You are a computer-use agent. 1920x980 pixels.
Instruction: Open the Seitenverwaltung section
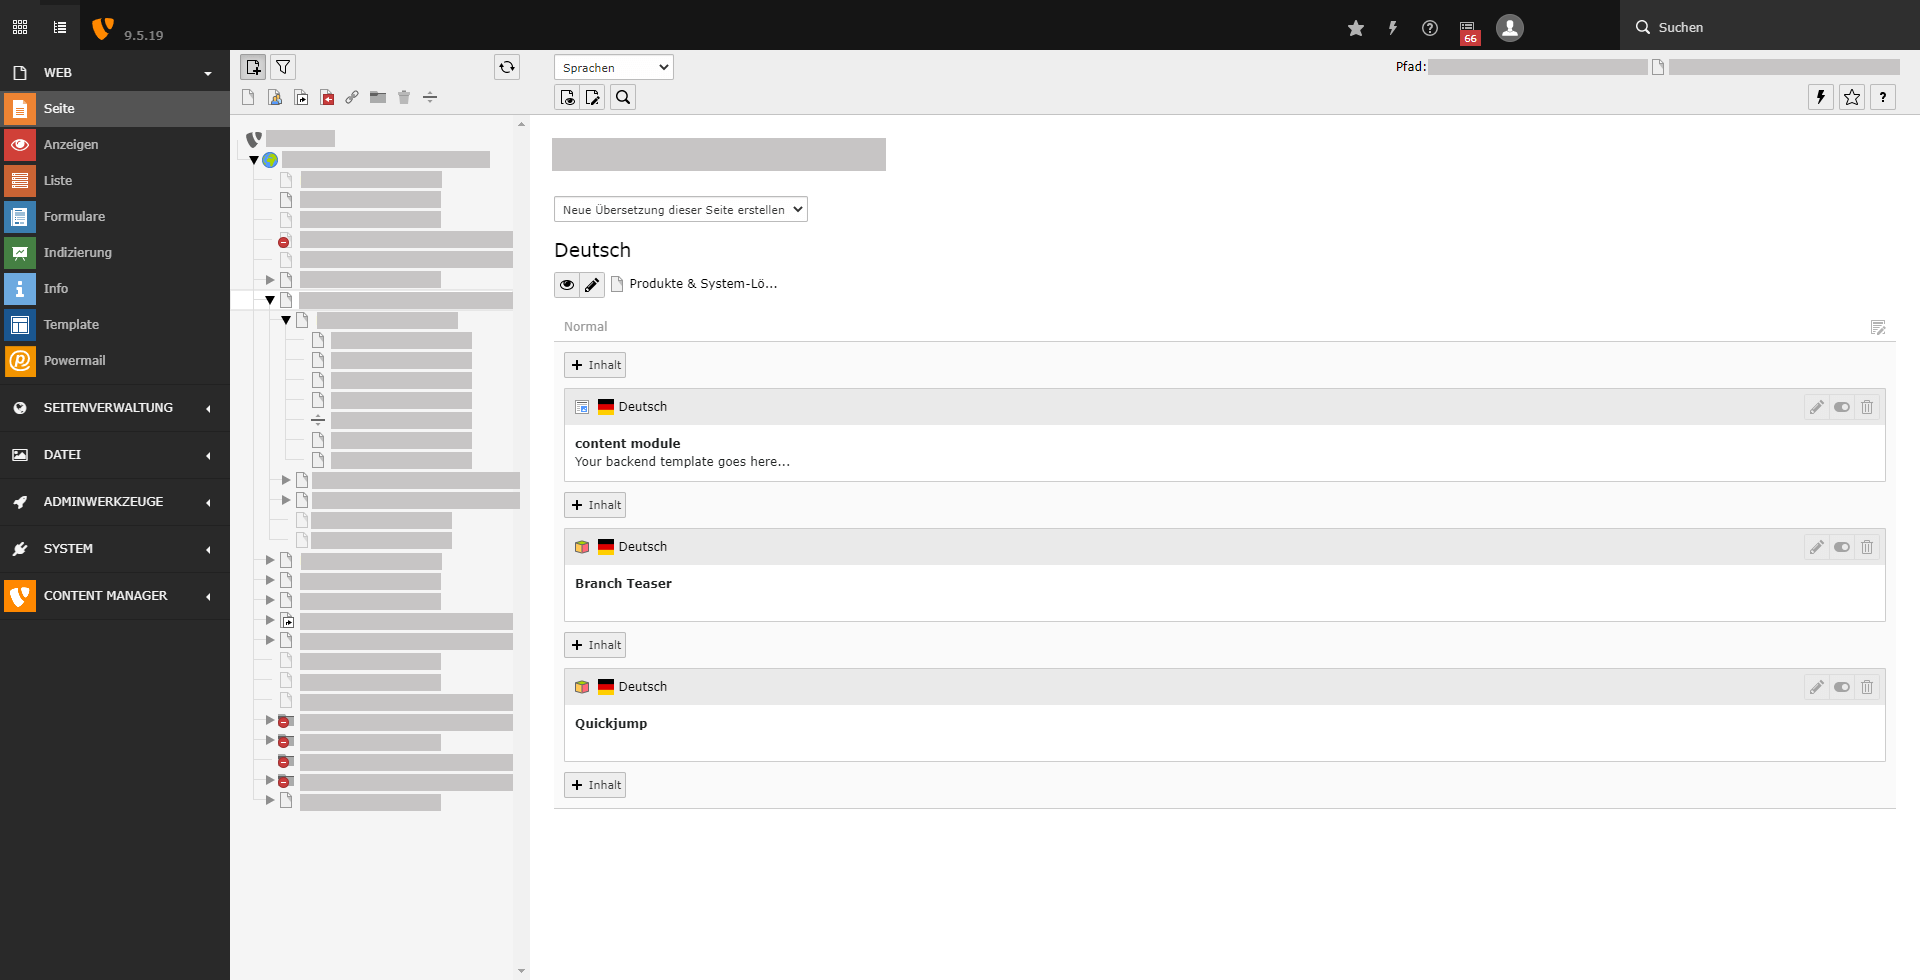pos(107,408)
